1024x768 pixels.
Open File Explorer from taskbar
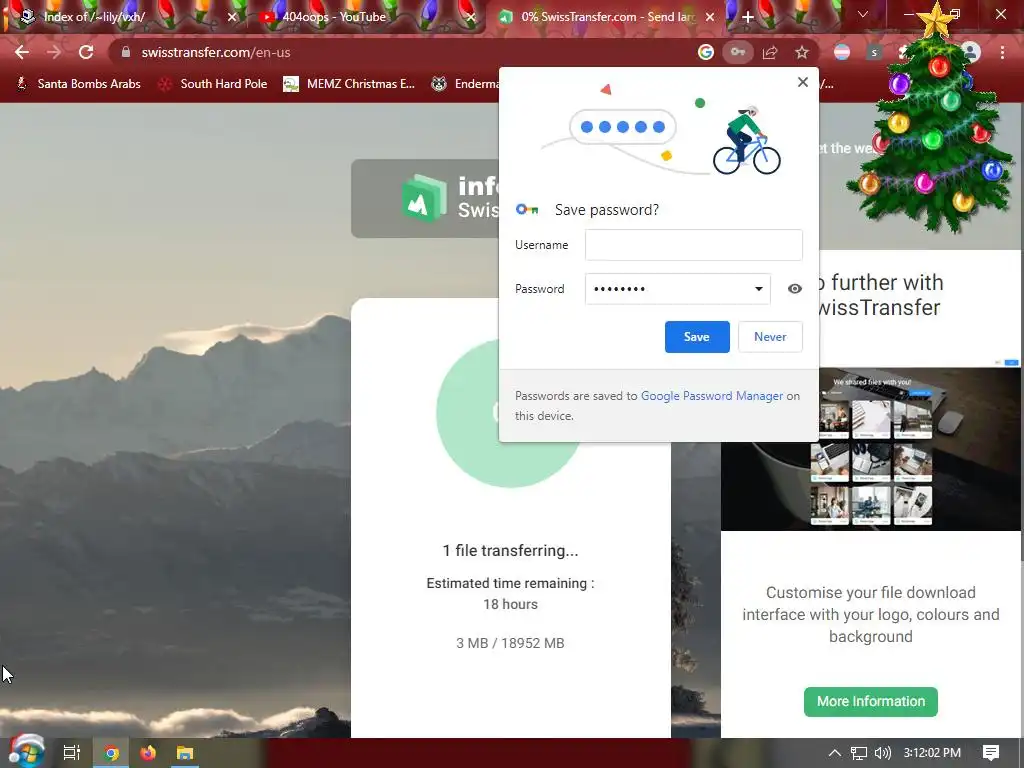185,753
